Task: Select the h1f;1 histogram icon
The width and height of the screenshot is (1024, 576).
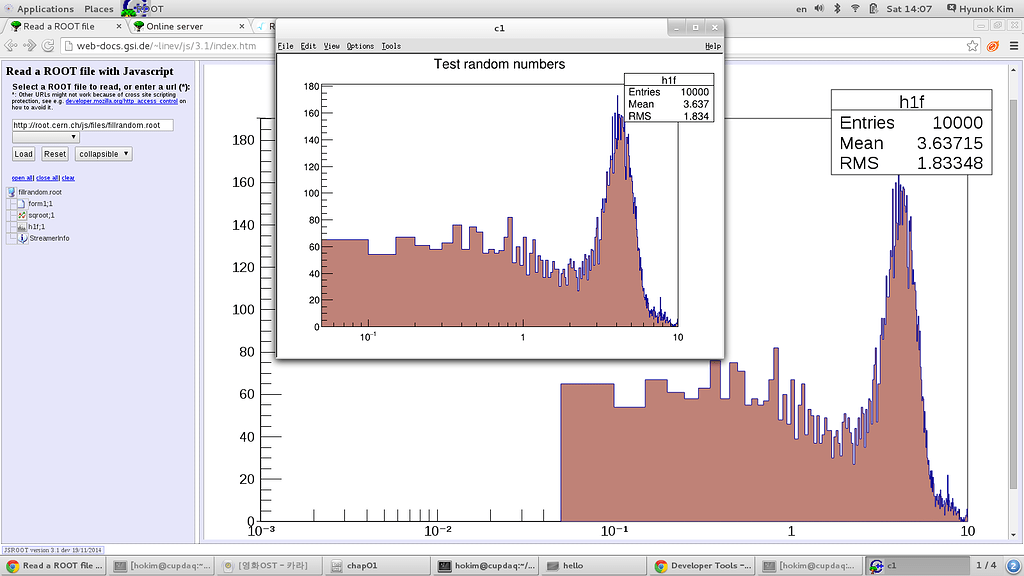Action: coord(21,226)
